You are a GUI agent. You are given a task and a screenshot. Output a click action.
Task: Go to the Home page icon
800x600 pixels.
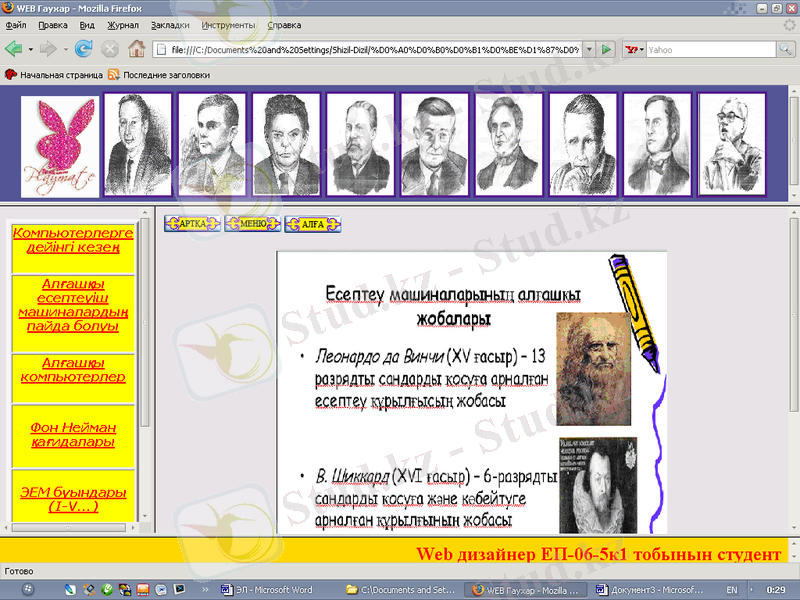[137, 48]
